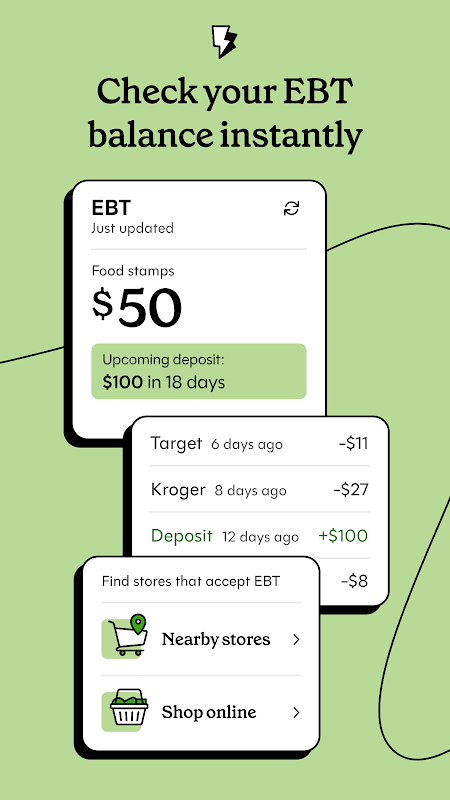
Task: Expand the Shop online chevron
Action: [x=296, y=713]
